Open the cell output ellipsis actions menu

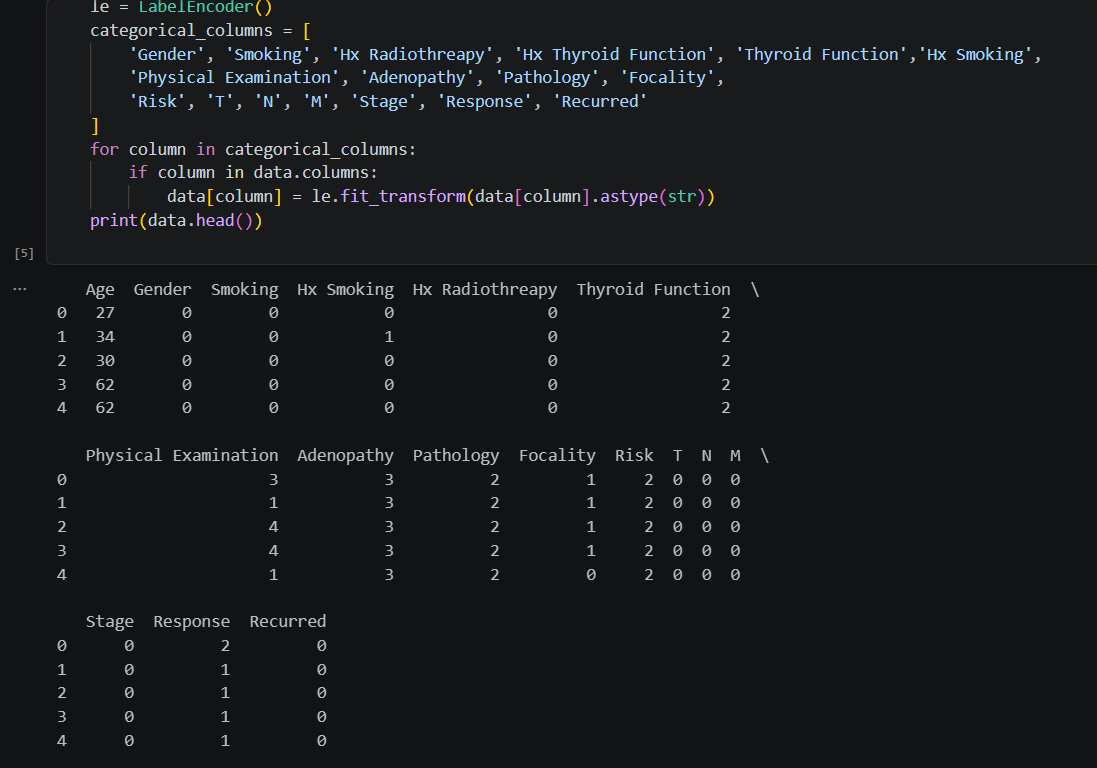pos(20,289)
